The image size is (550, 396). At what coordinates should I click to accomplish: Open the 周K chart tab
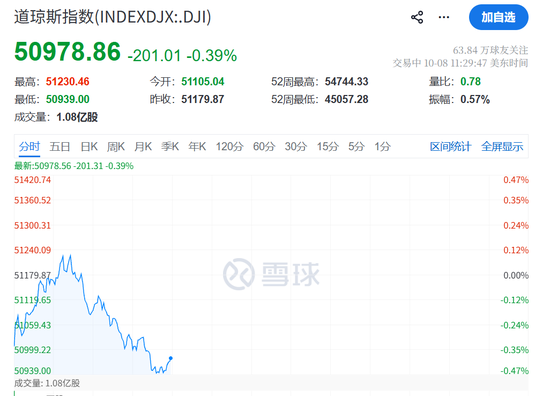[116, 146]
